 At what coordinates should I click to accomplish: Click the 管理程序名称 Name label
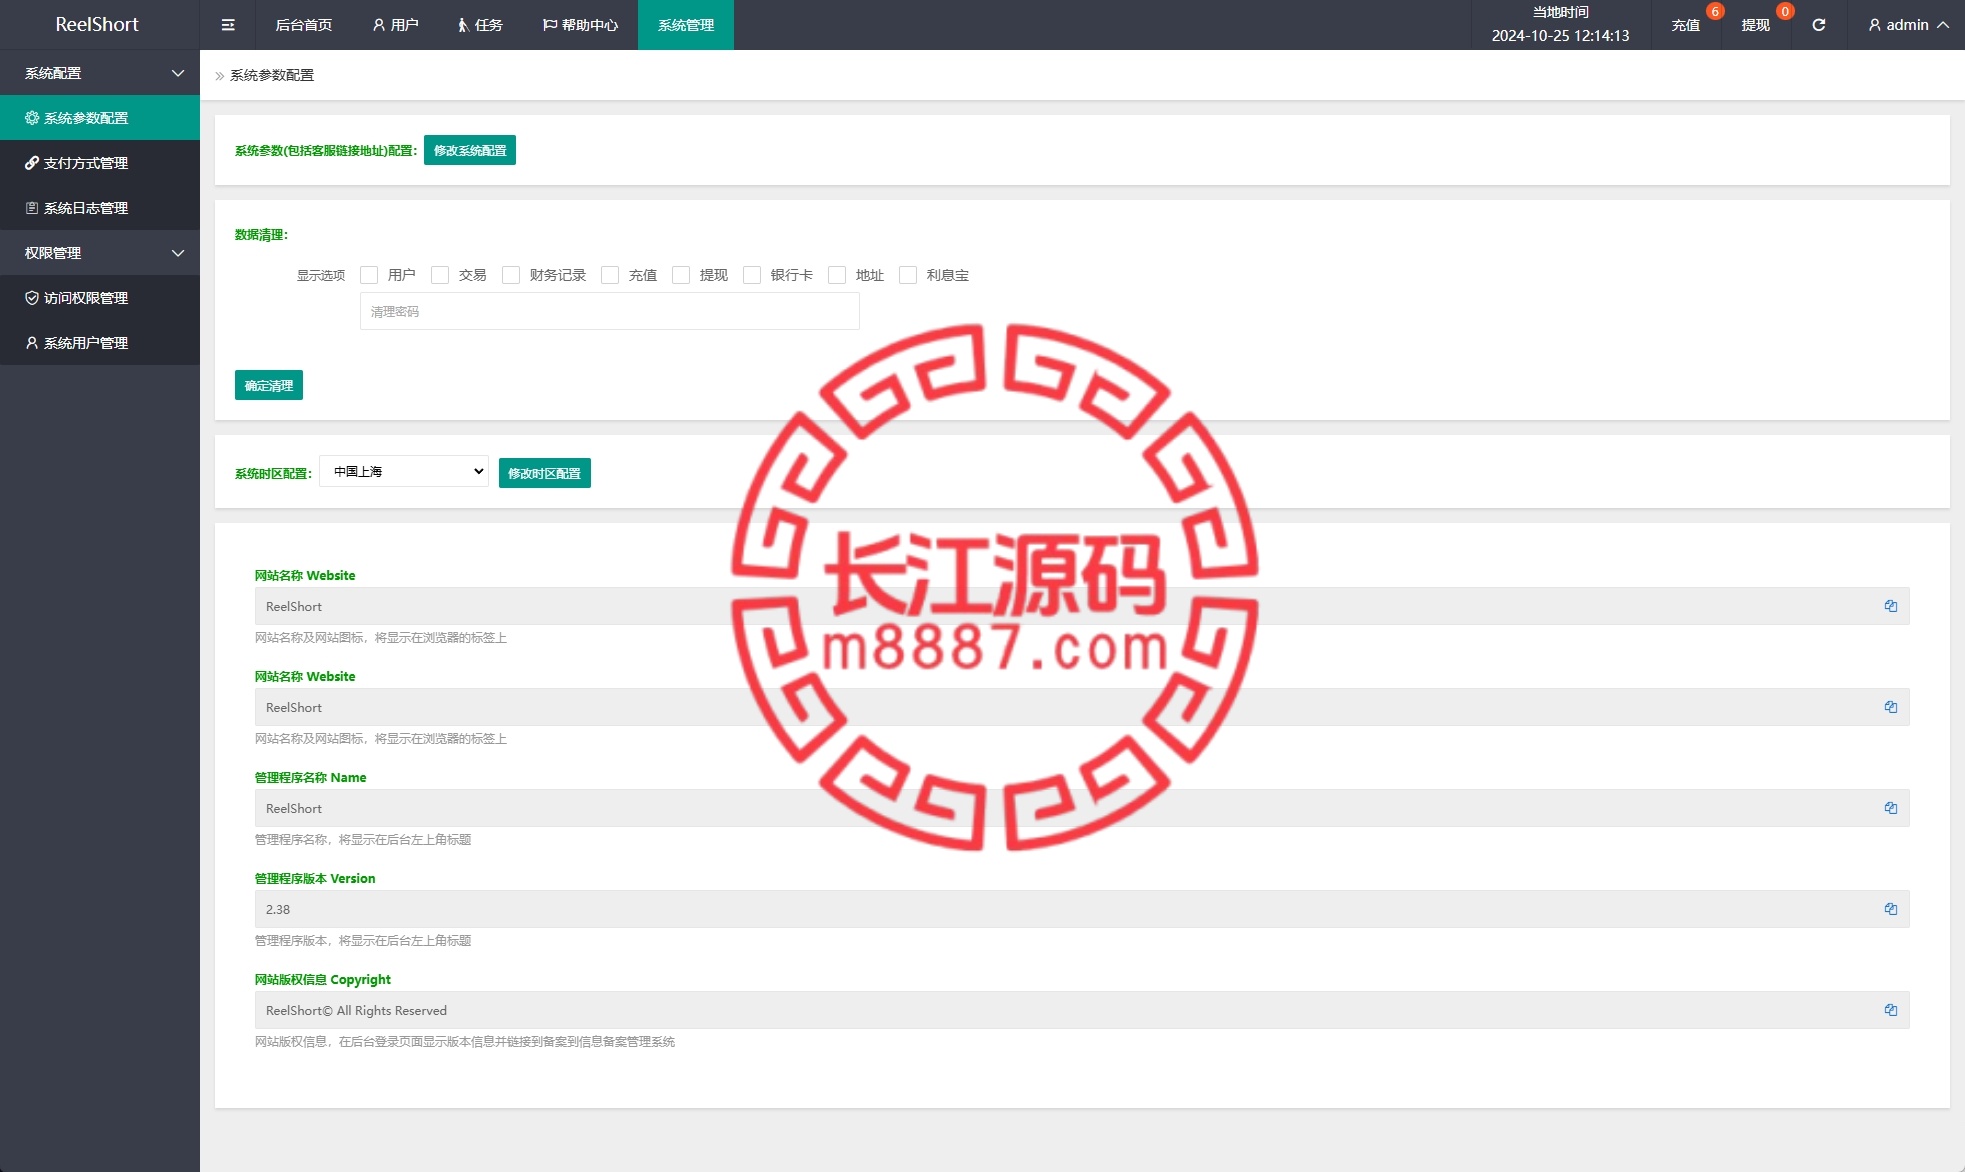pyautogui.click(x=310, y=777)
